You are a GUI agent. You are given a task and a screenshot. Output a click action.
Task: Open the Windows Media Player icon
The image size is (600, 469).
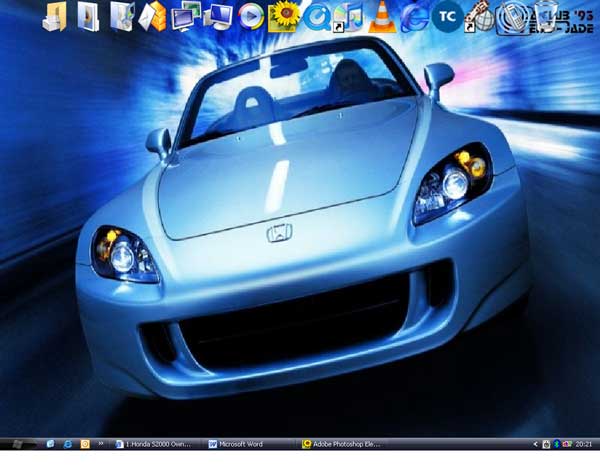point(252,16)
